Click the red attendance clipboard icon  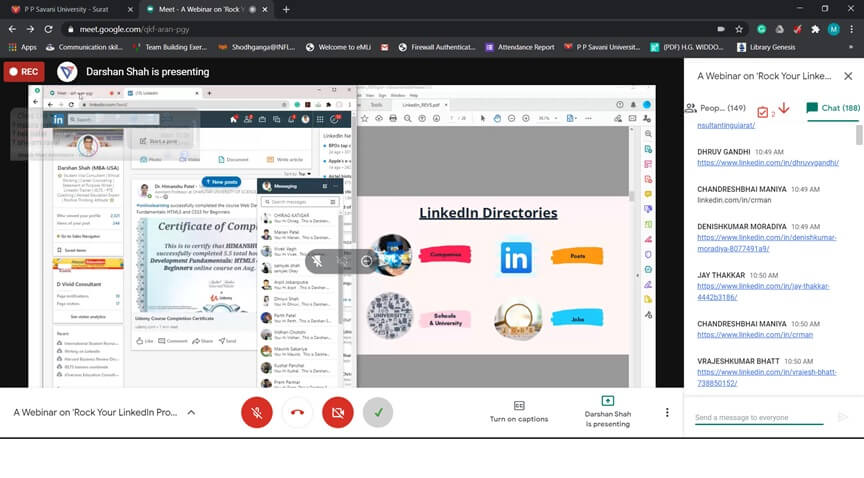click(763, 112)
